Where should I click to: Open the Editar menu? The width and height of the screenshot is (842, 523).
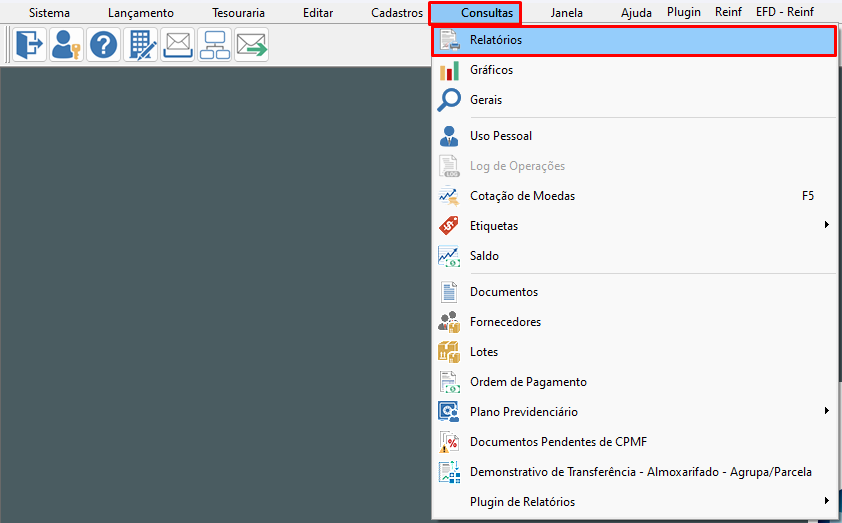tap(318, 13)
